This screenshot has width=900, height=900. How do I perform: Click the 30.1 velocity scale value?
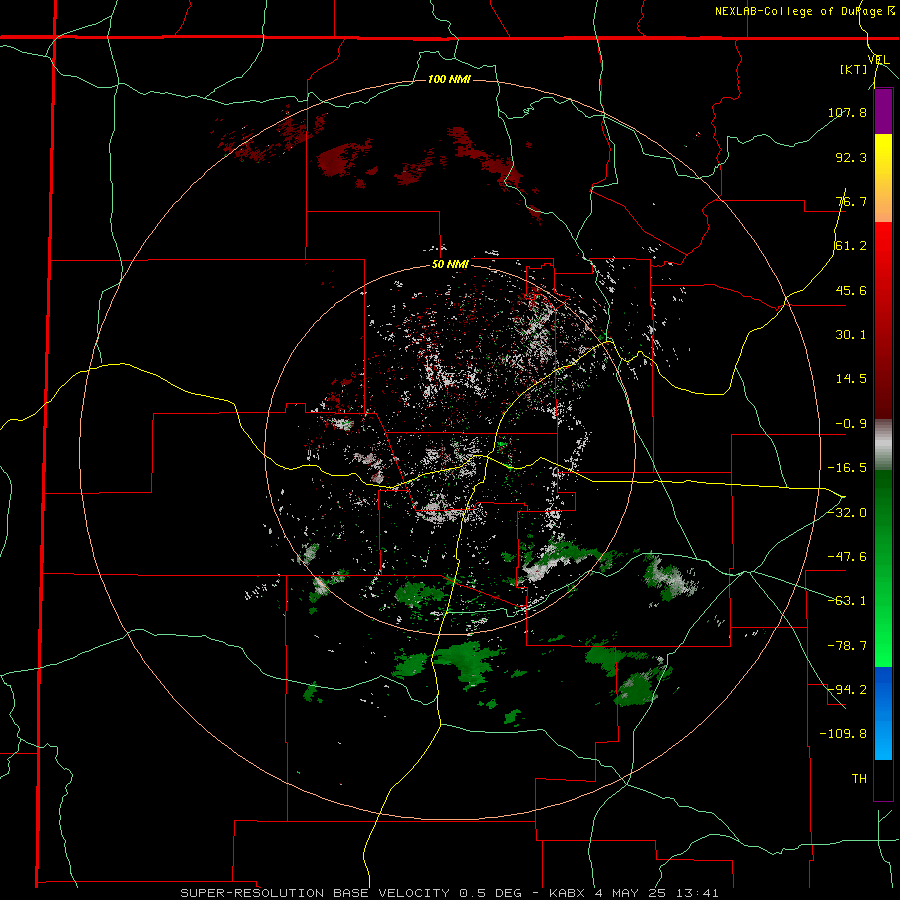(x=851, y=335)
